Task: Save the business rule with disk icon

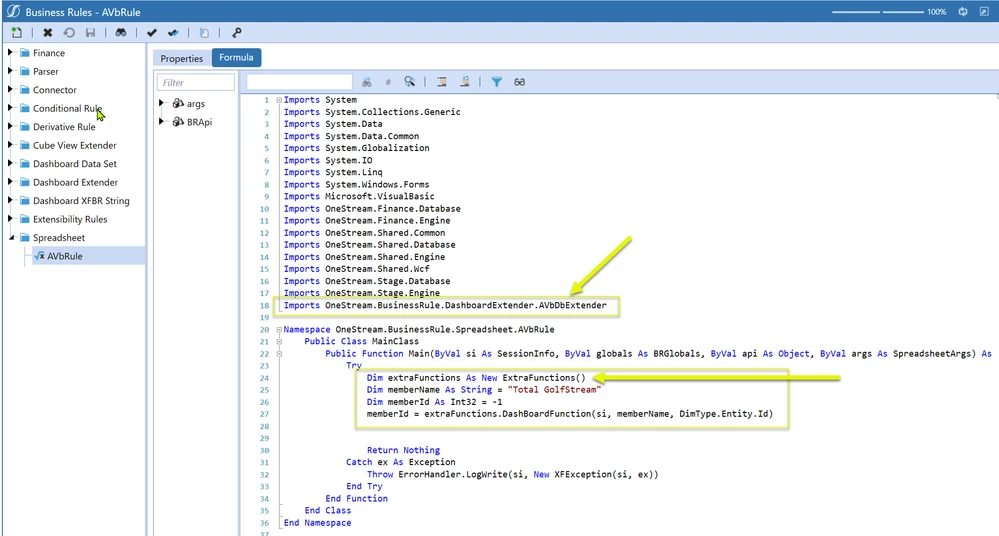Action: (x=90, y=33)
